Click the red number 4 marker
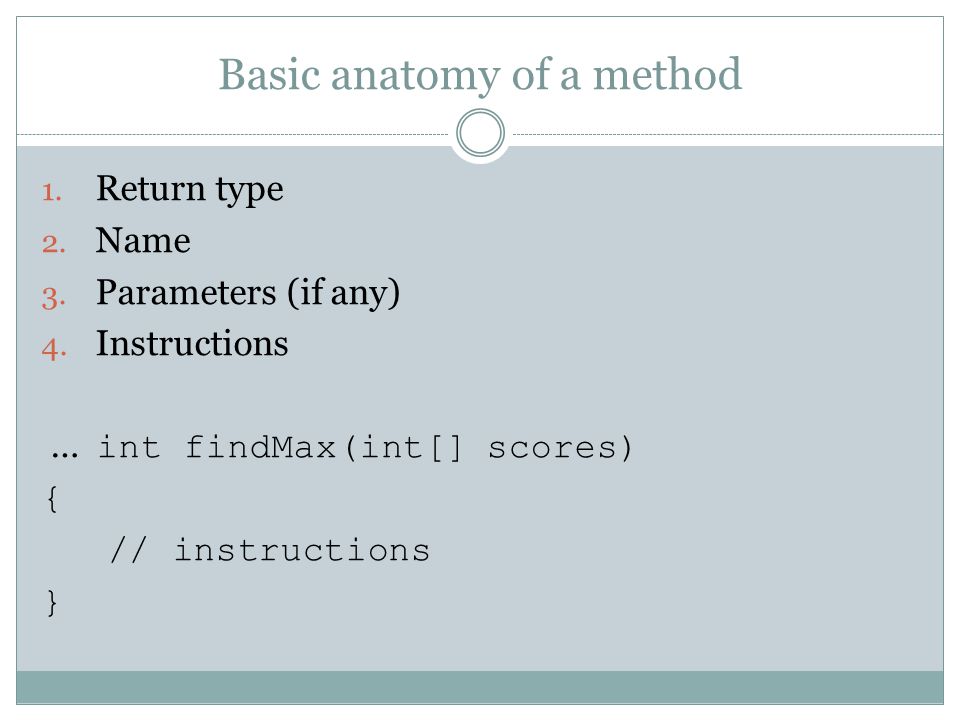This screenshot has height=720, width=960. [54, 350]
